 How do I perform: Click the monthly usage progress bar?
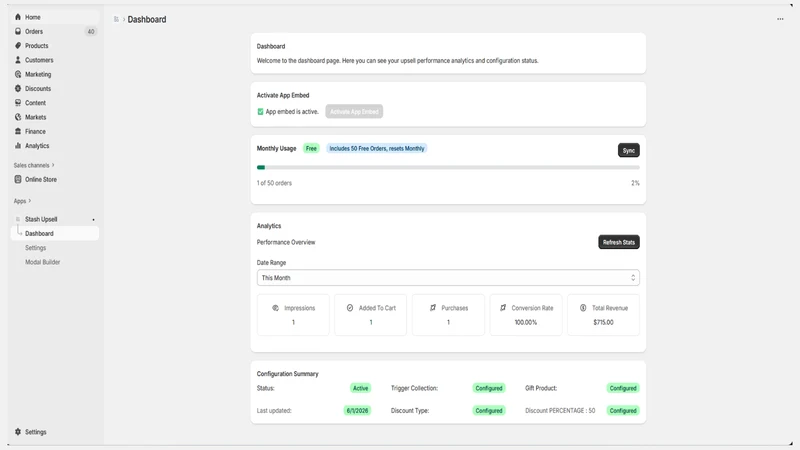pyautogui.click(x=448, y=167)
